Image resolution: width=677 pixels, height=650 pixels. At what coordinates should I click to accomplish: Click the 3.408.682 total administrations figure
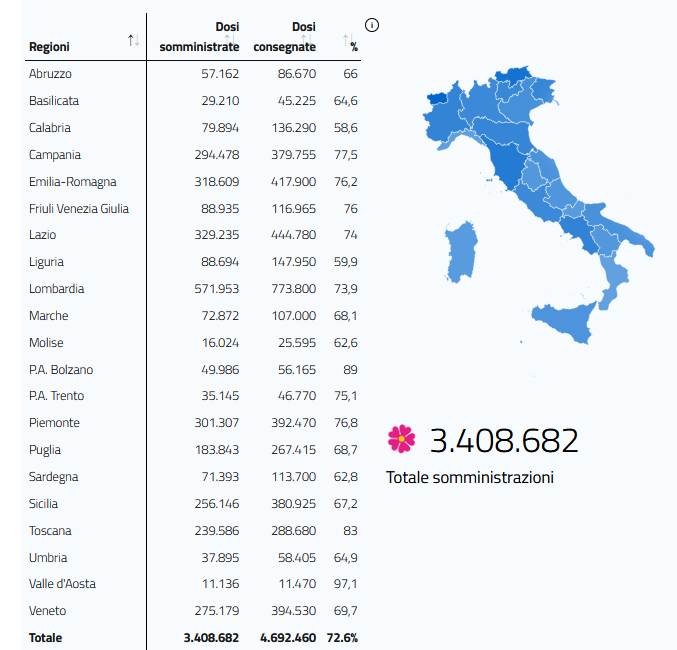coord(504,440)
